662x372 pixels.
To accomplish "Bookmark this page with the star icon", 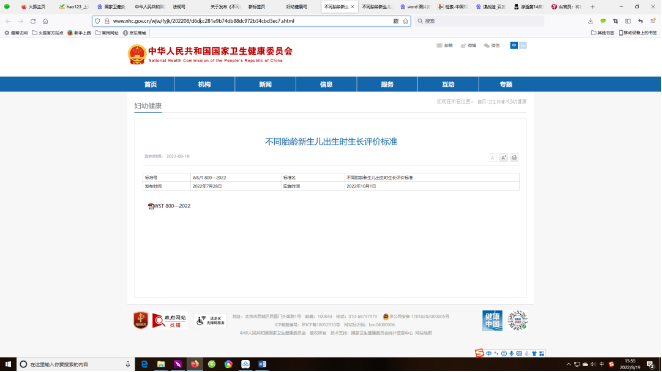I will click(x=405, y=21).
